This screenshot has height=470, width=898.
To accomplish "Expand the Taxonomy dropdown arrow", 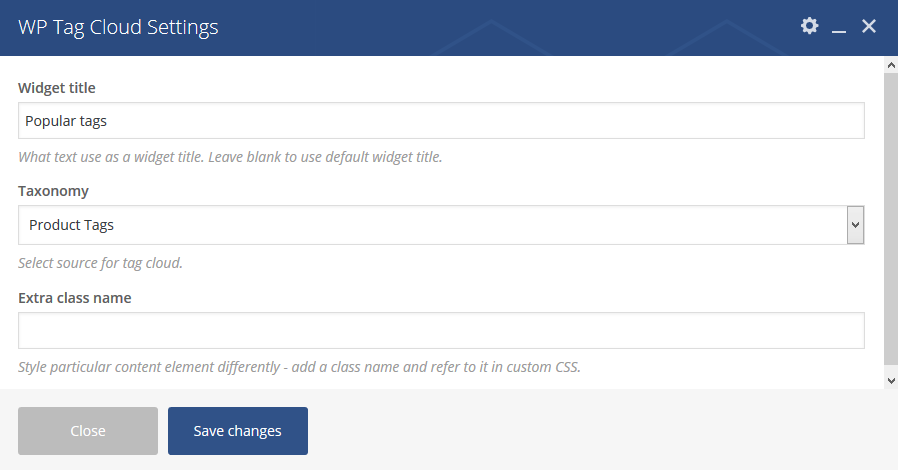I will (855, 225).
